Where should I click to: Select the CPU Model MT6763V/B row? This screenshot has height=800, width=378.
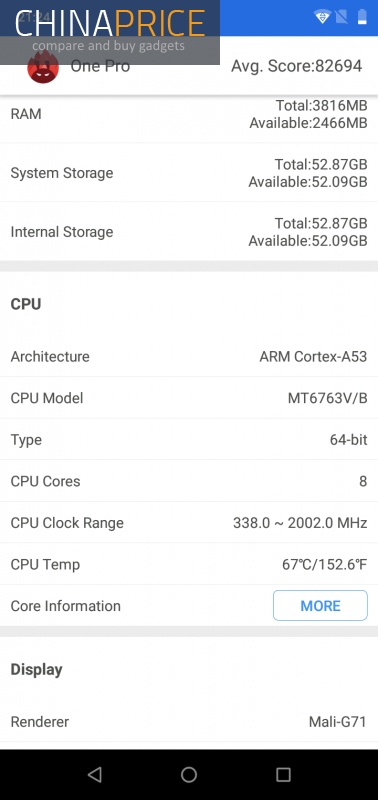(x=189, y=398)
